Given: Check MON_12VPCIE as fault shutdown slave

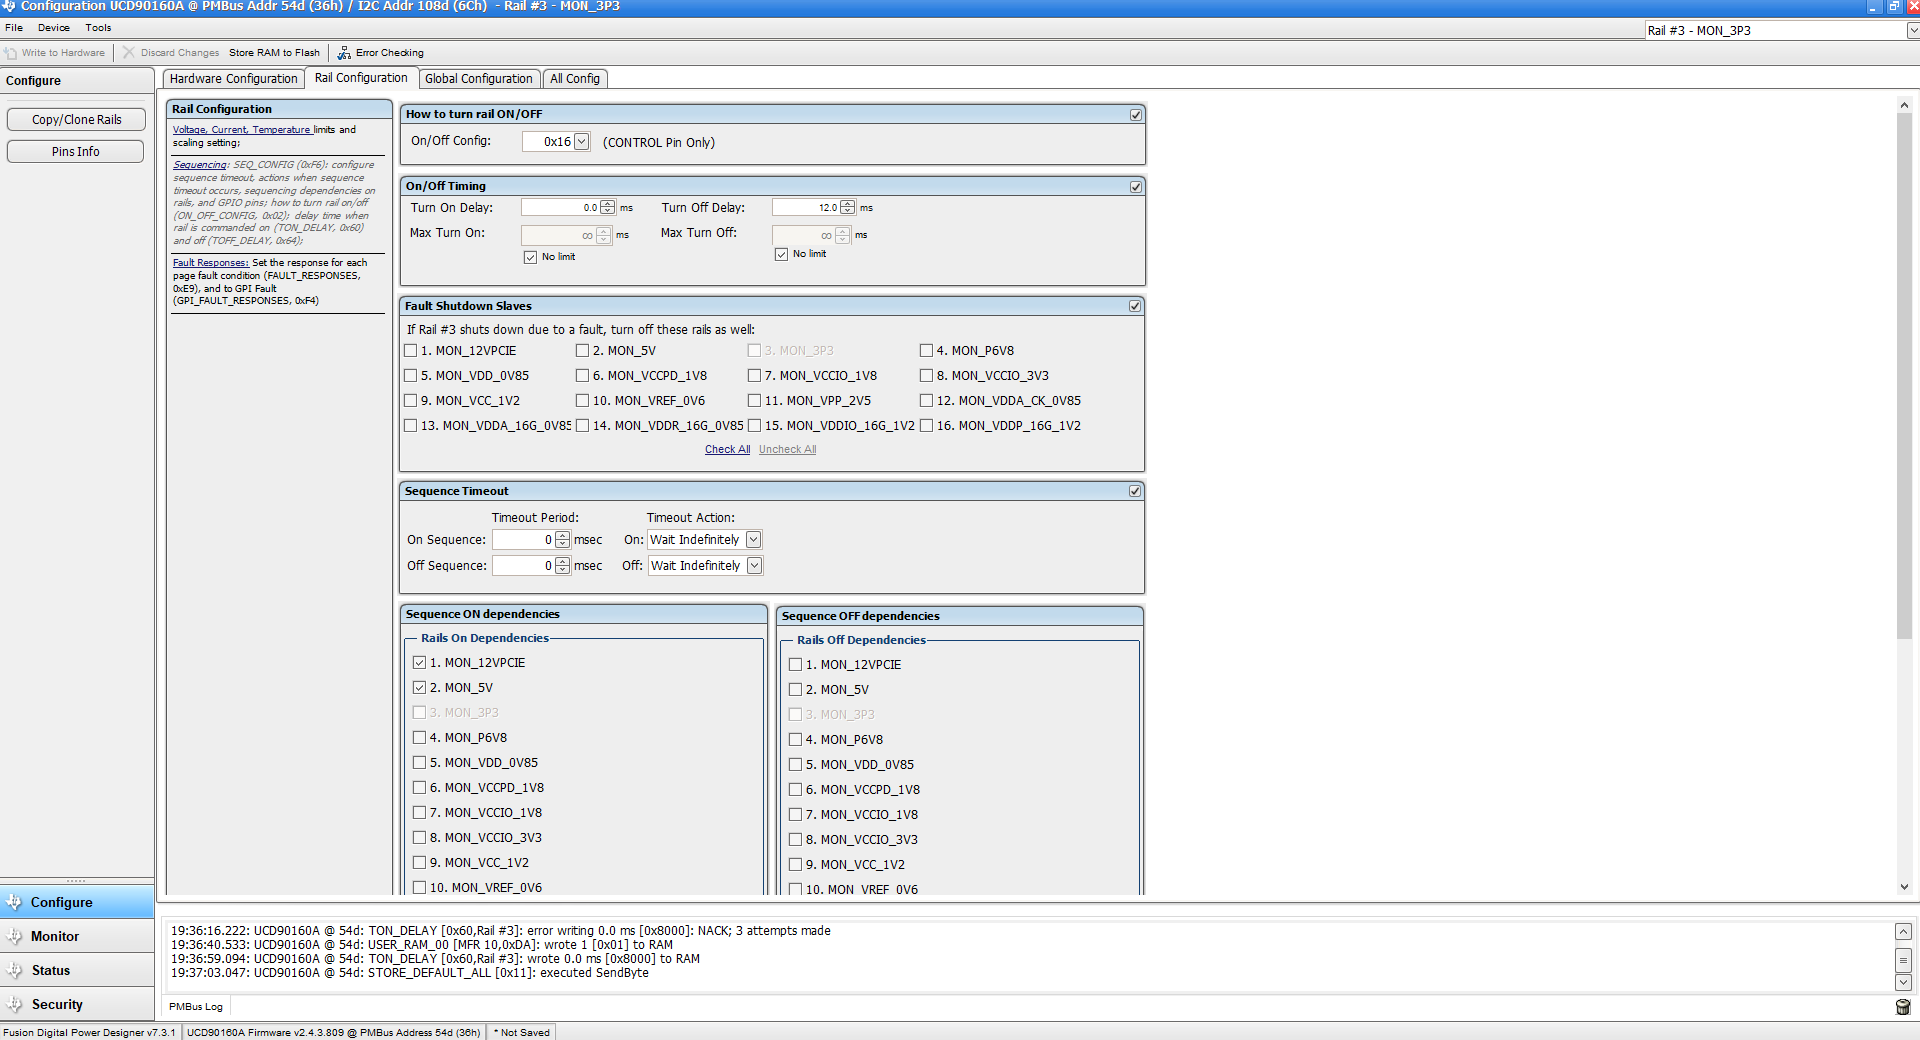Looking at the screenshot, I should click(x=411, y=351).
